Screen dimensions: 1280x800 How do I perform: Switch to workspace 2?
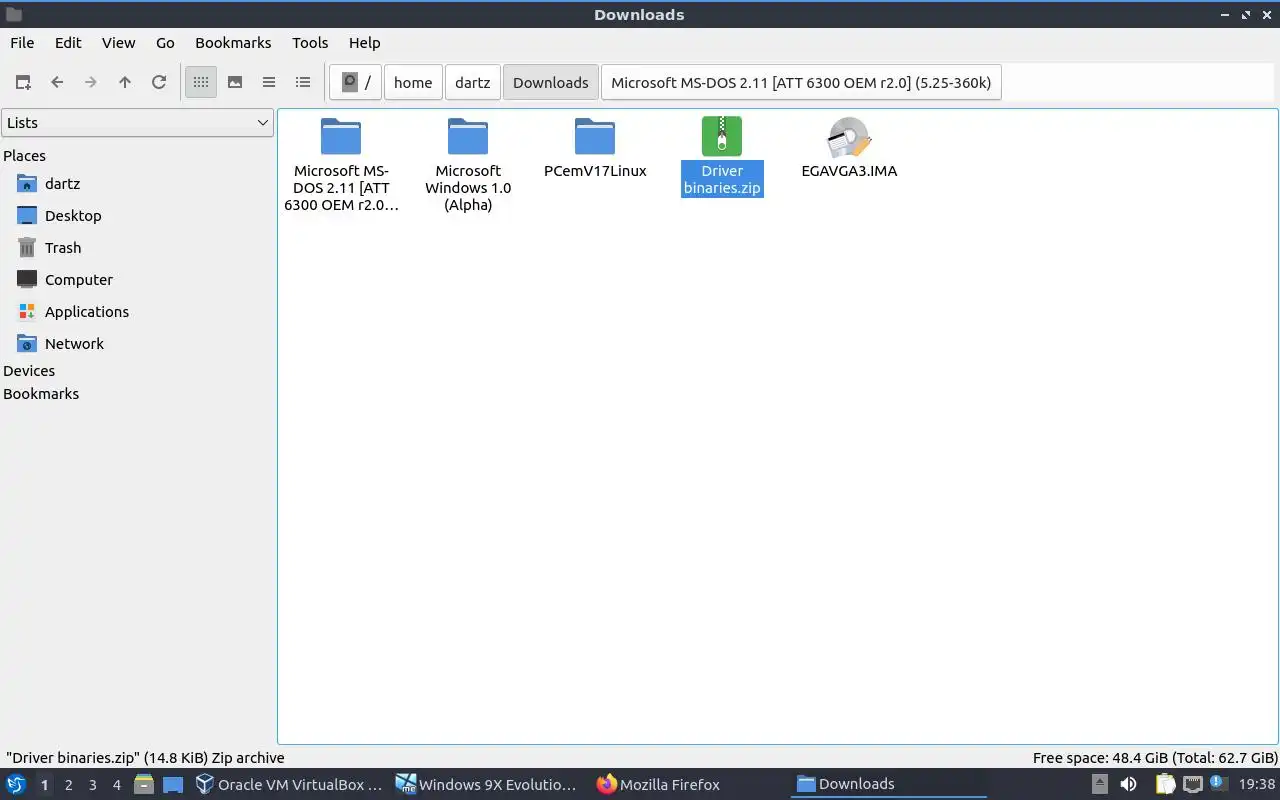pyautogui.click(x=68, y=785)
